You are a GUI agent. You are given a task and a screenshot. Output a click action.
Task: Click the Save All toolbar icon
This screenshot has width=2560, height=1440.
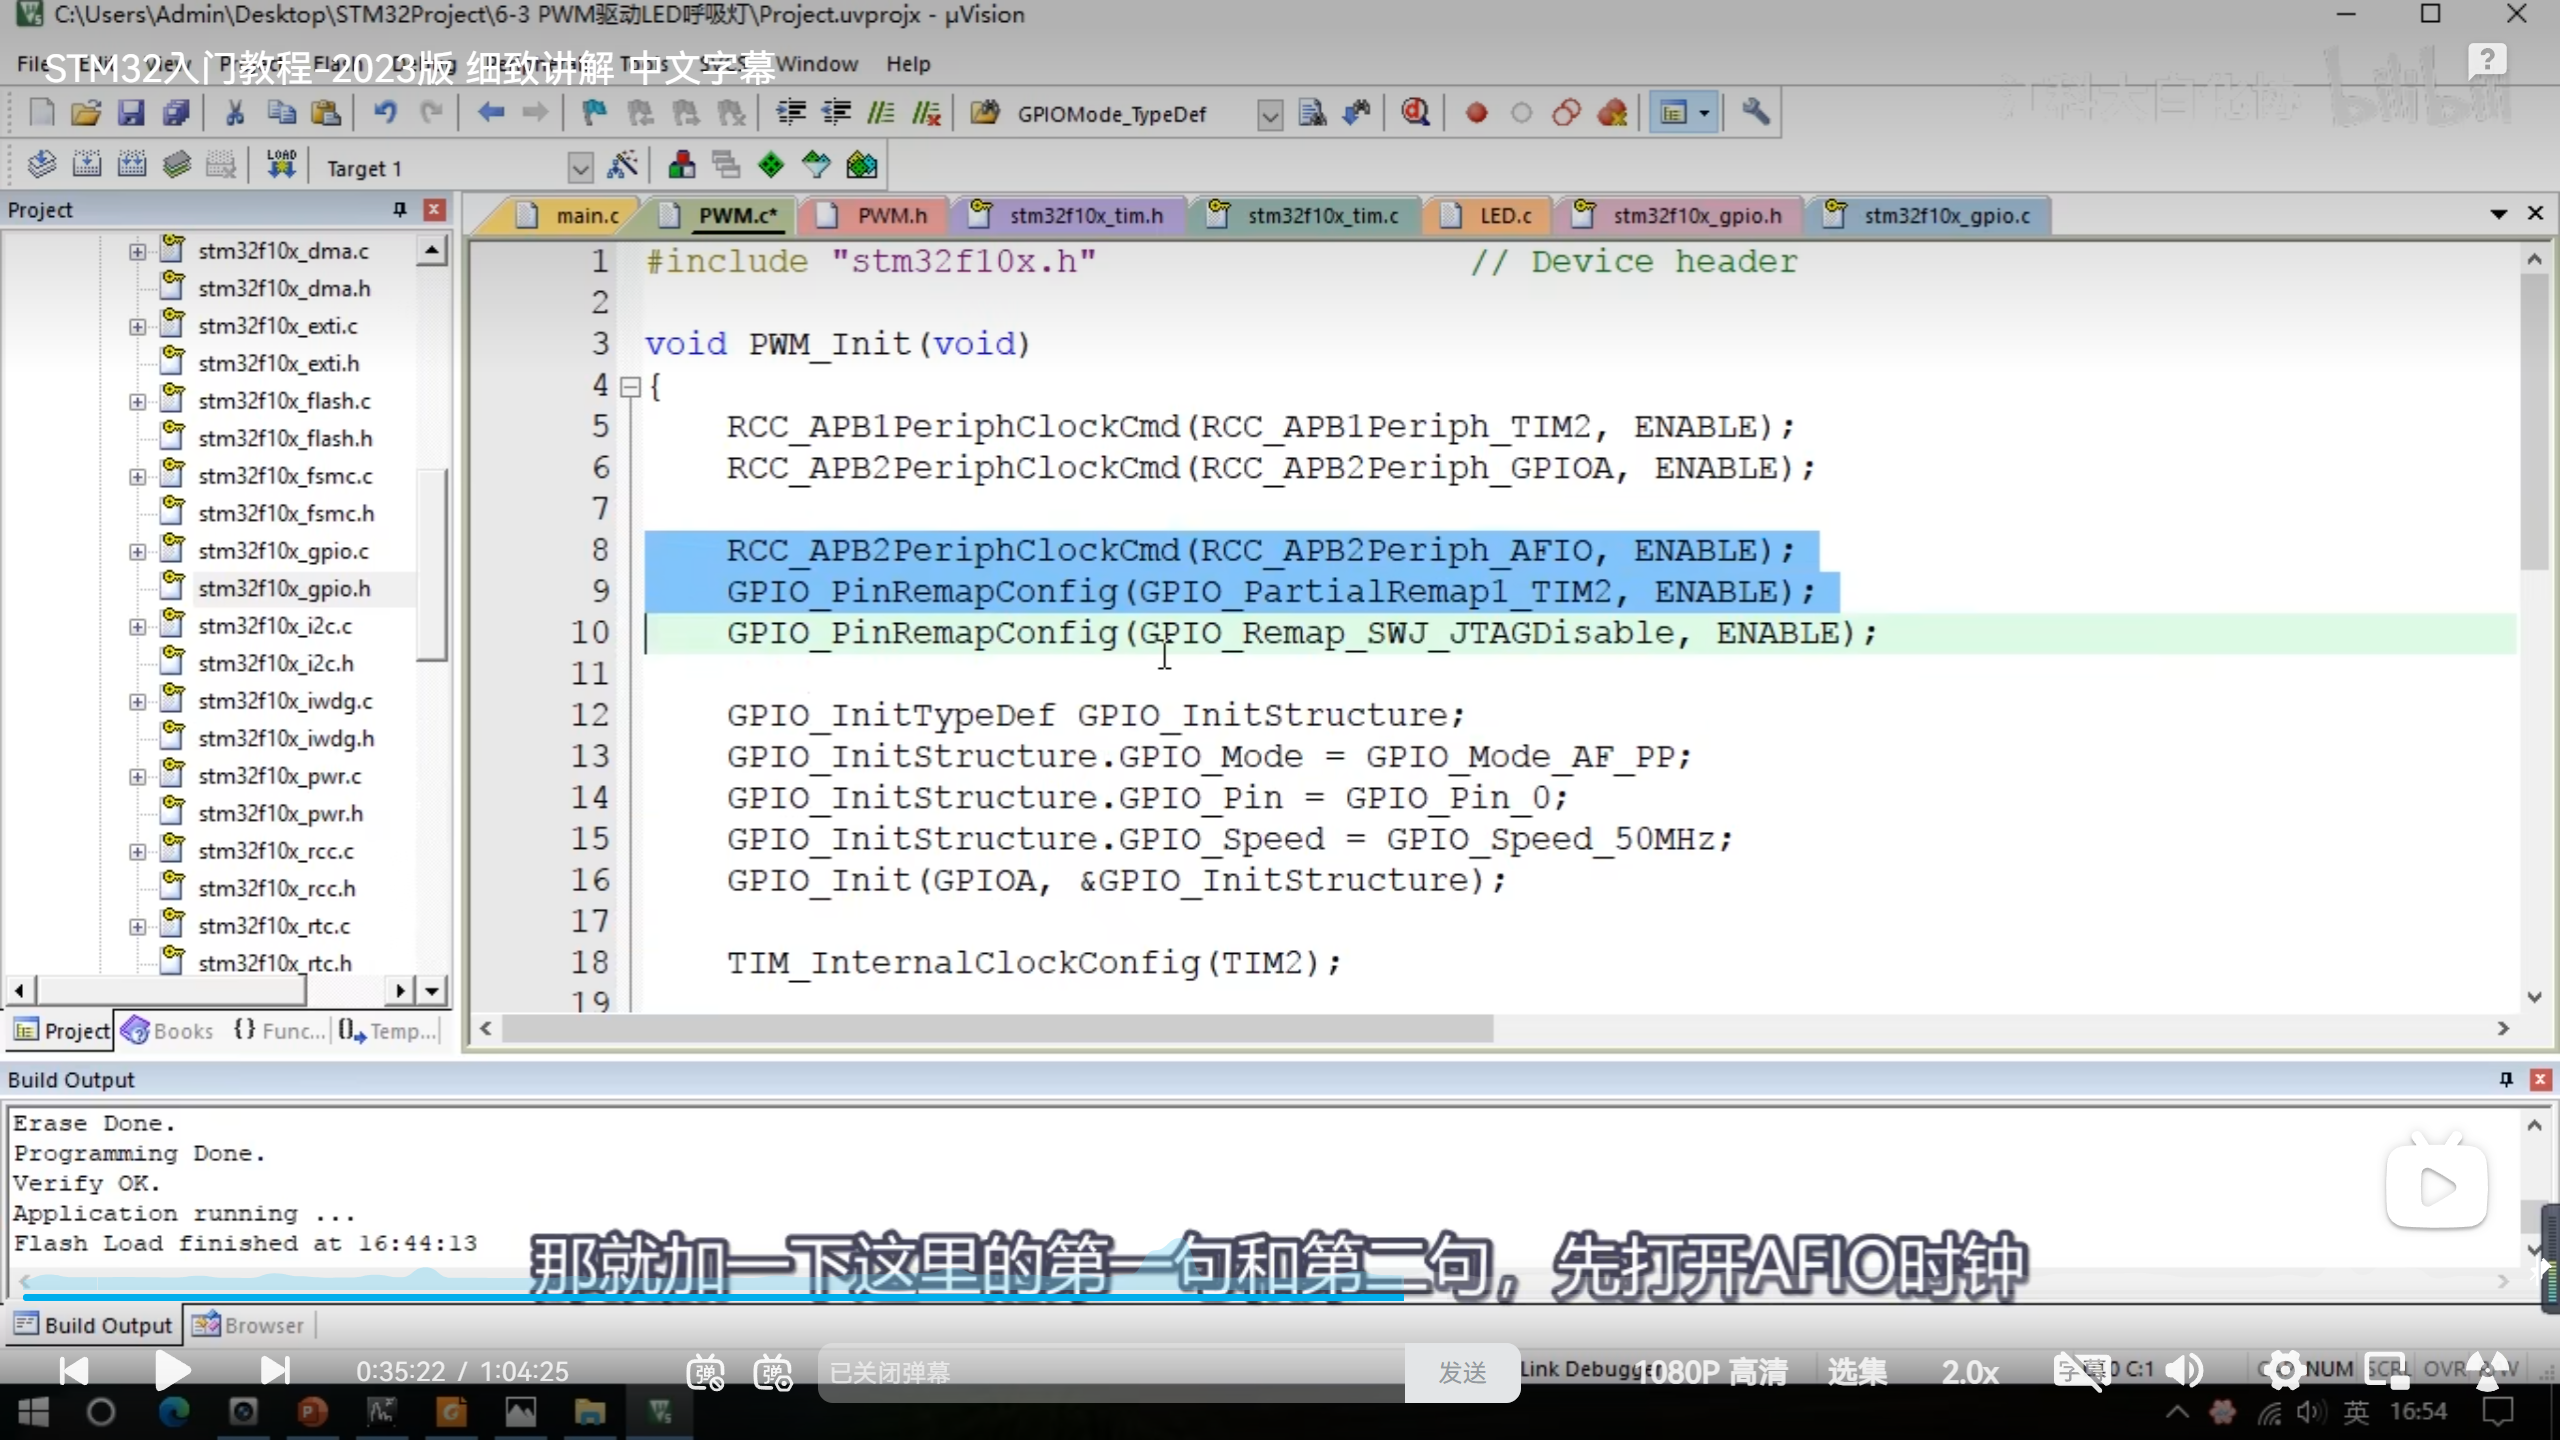coord(176,113)
